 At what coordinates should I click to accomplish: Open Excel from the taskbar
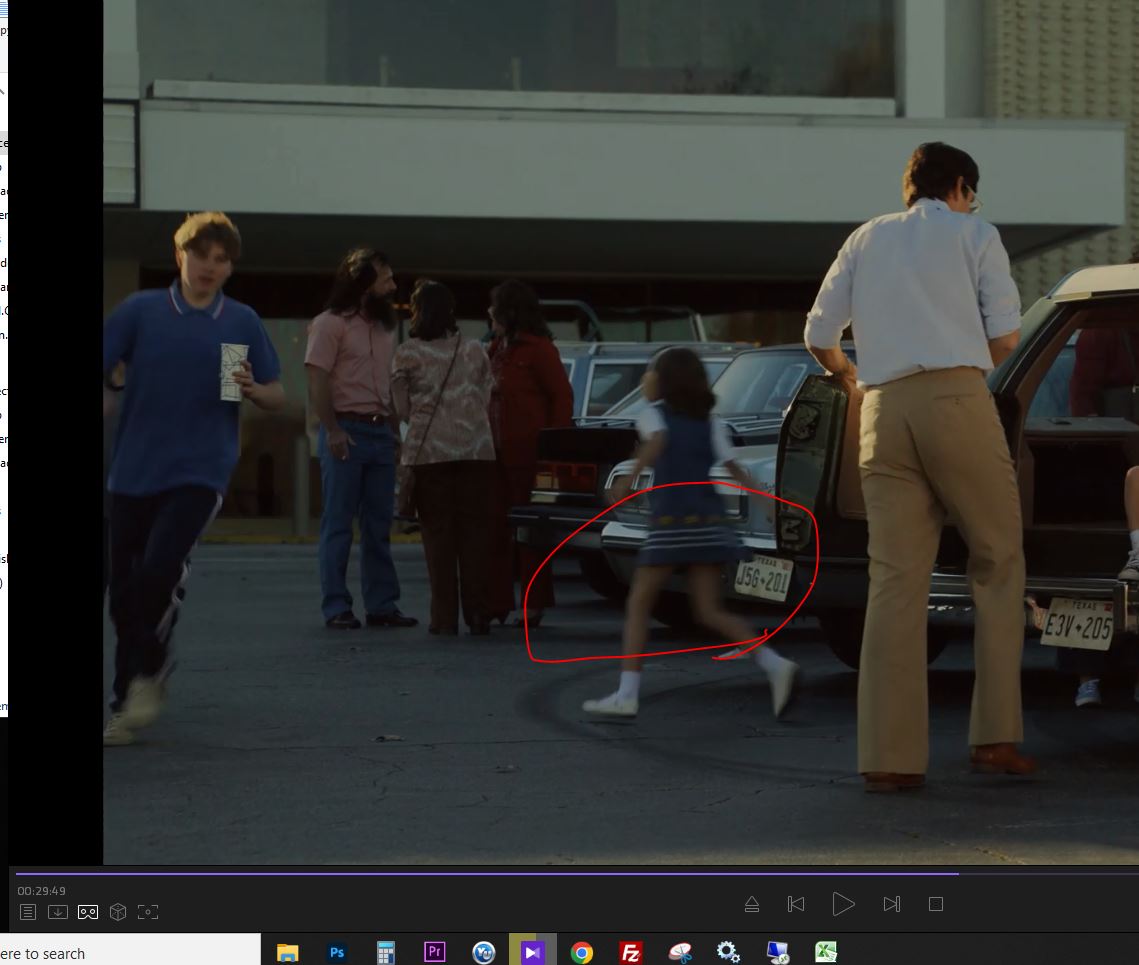tap(826, 952)
